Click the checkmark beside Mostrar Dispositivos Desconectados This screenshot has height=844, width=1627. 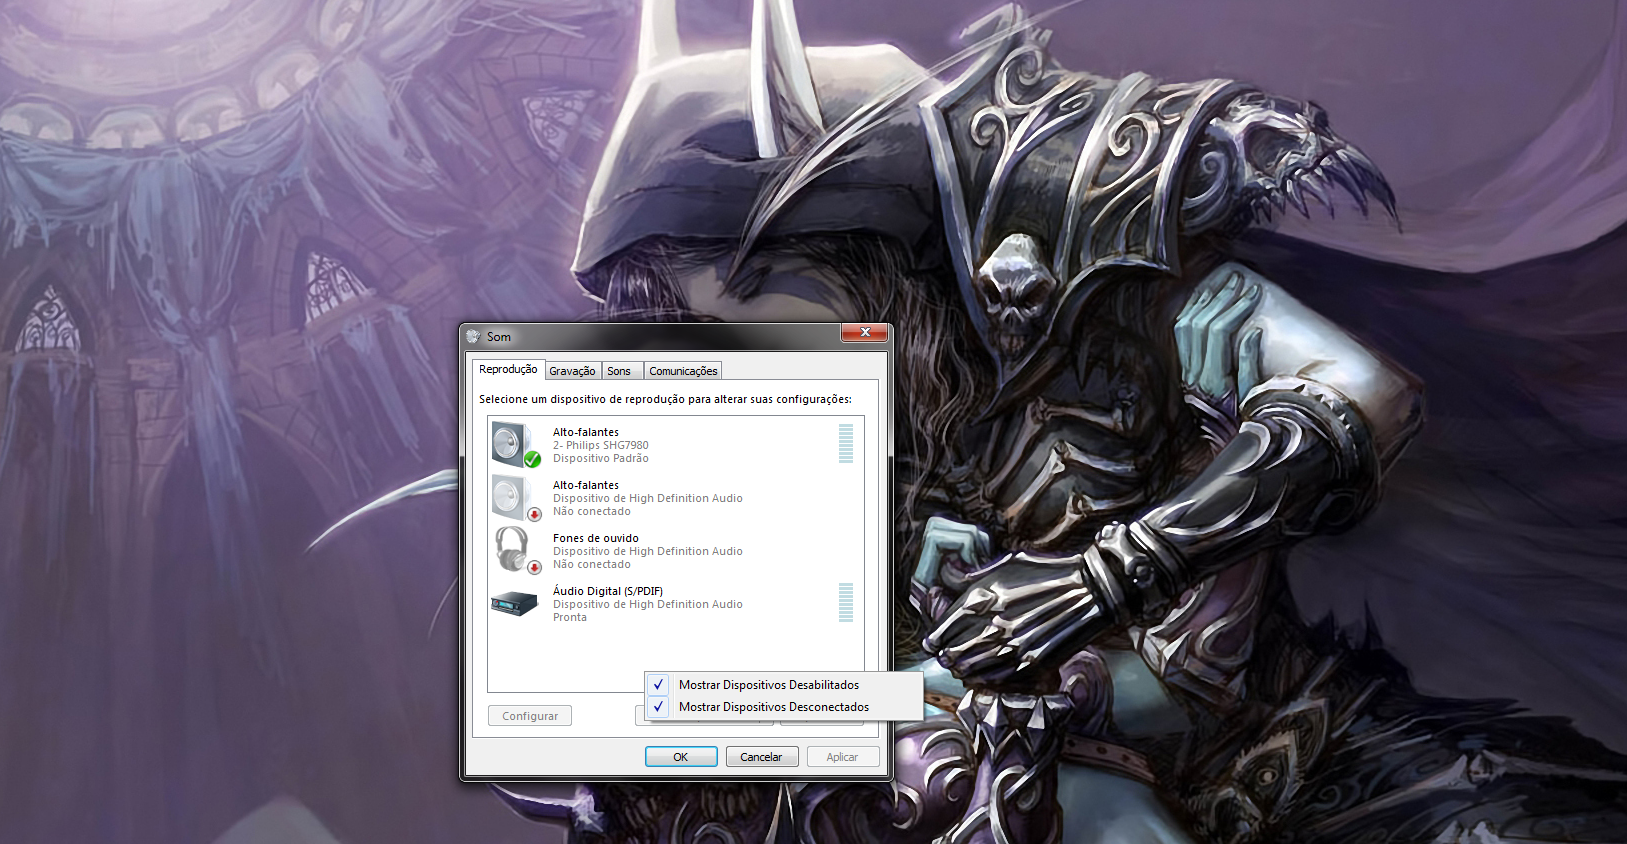click(658, 707)
